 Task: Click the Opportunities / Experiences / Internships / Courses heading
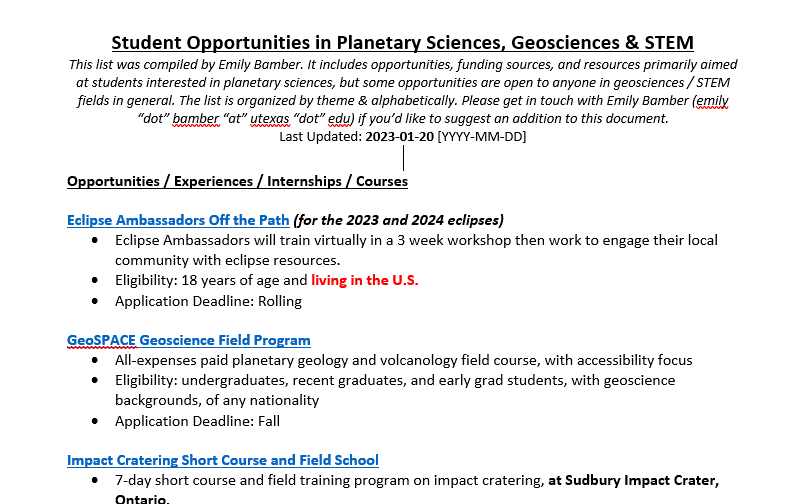coord(237,181)
